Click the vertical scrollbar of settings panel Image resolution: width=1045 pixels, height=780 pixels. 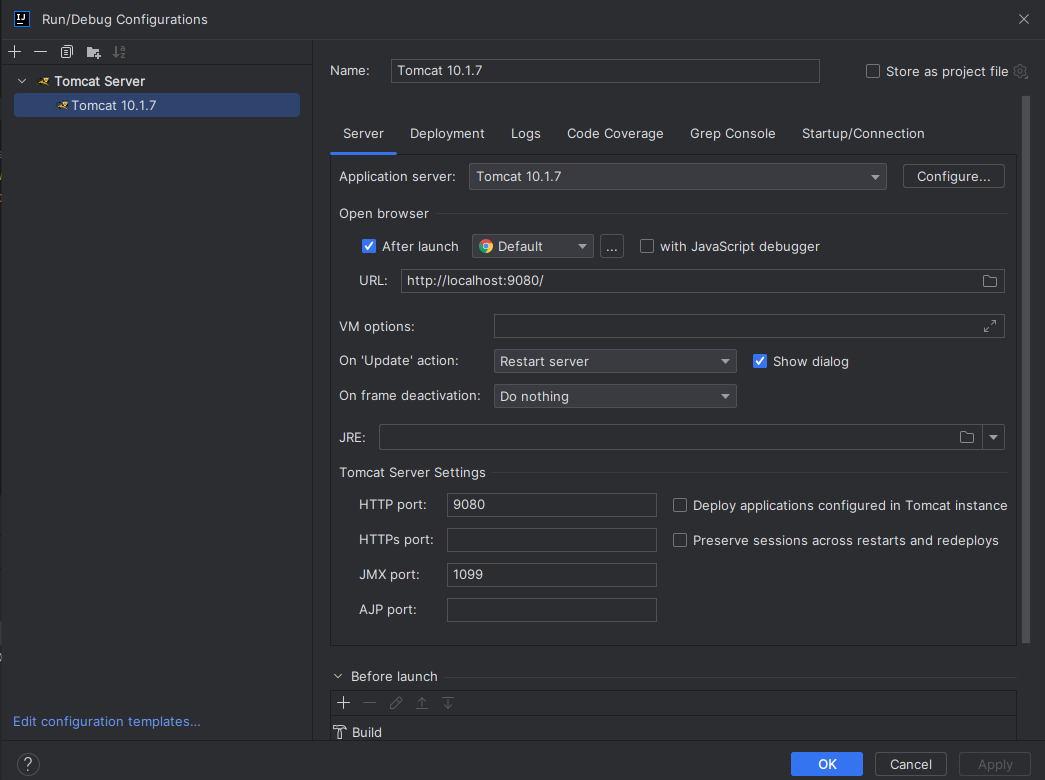coord(1026,369)
